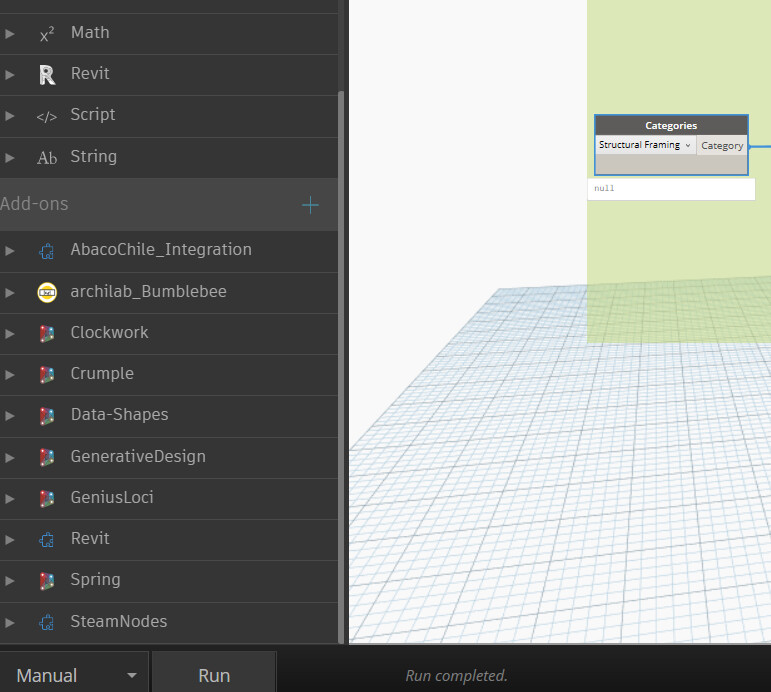Click the Script code brackets icon
771x692 pixels.
(47, 117)
